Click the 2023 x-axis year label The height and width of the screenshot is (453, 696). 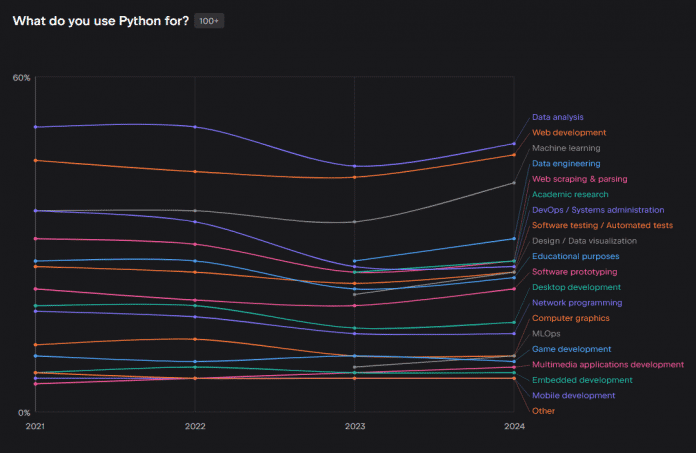point(354,426)
